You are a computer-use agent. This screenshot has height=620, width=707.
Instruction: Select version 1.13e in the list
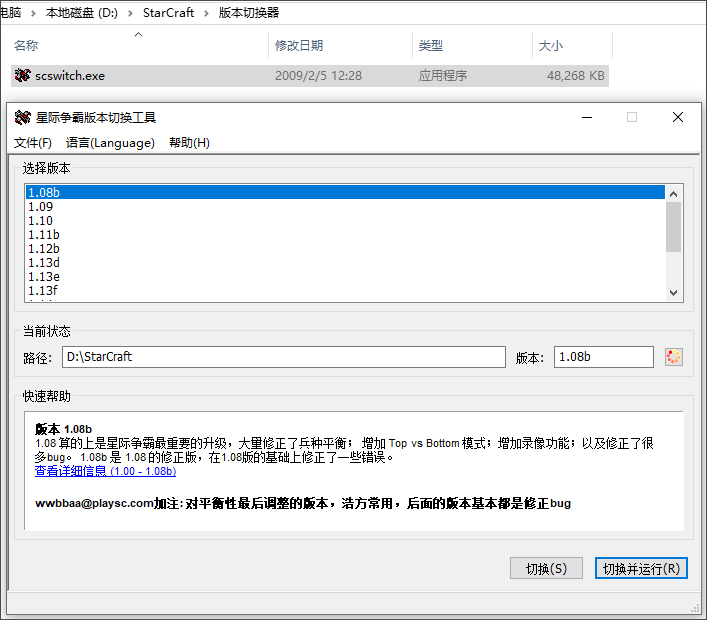point(345,276)
